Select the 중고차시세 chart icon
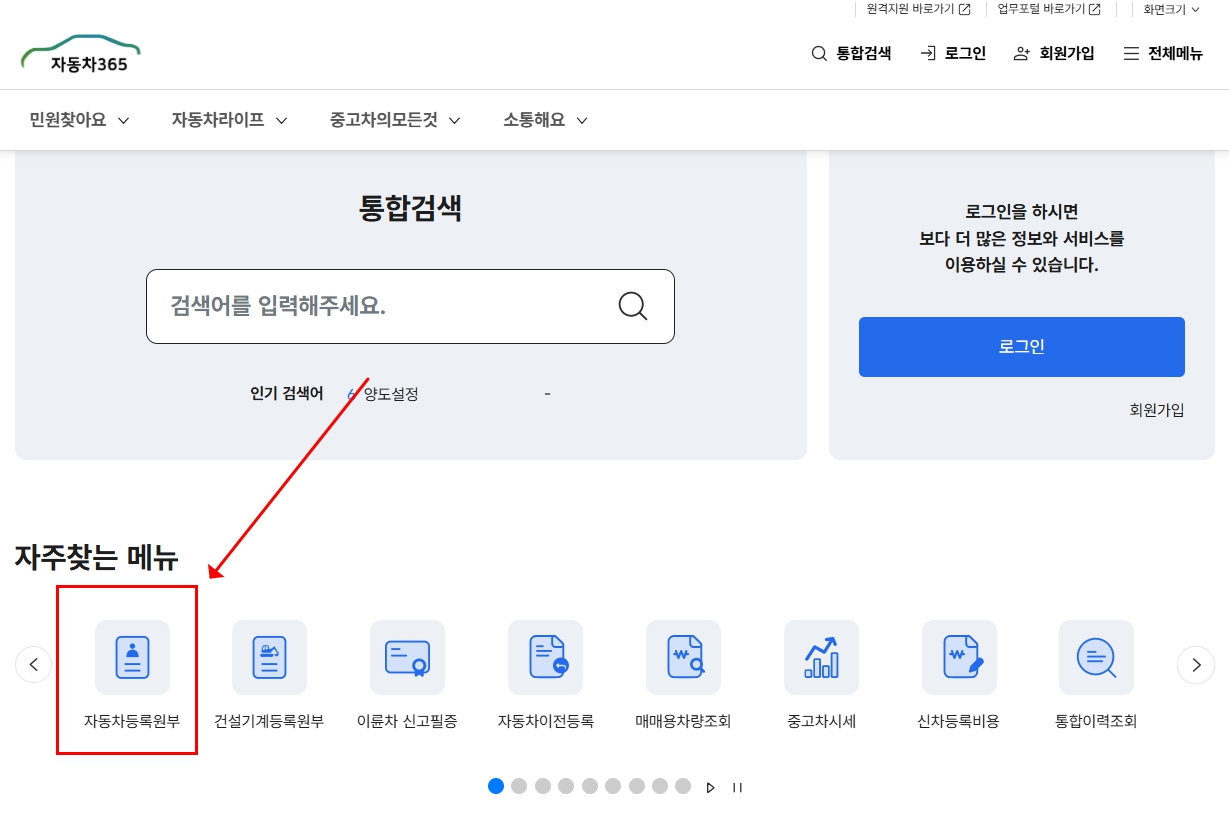 [821, 657]
